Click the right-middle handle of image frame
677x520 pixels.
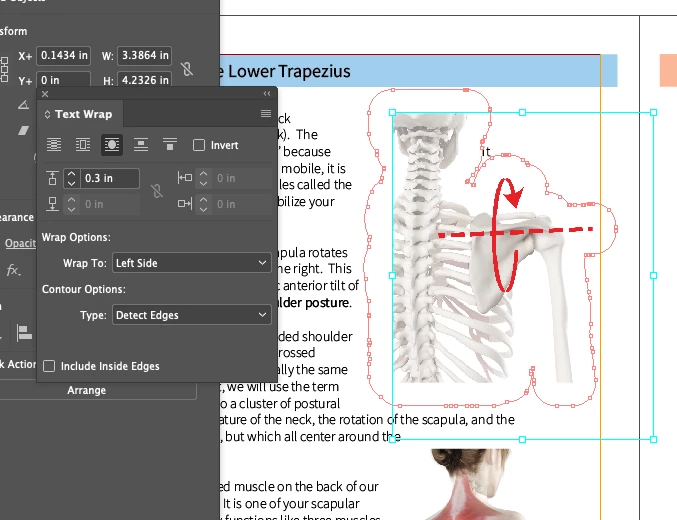click(654, 275)
